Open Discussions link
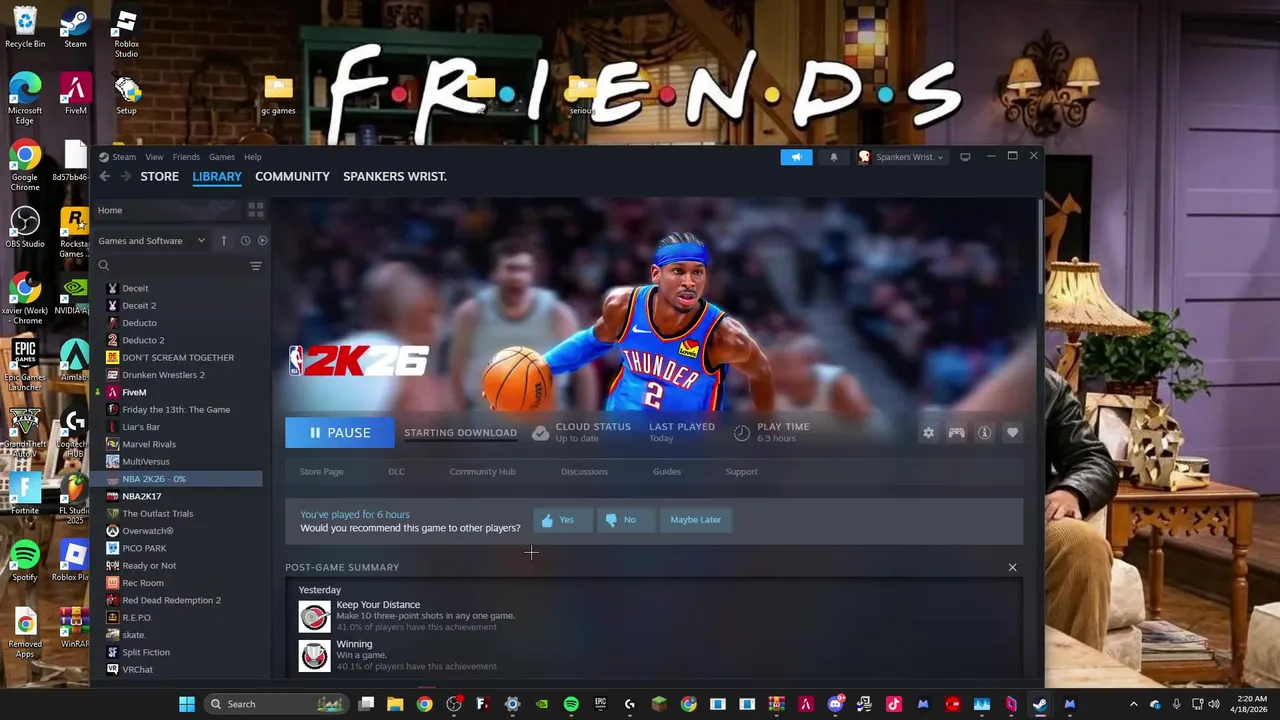This screenshot has height=720, width=1280. tap(584, 472)
